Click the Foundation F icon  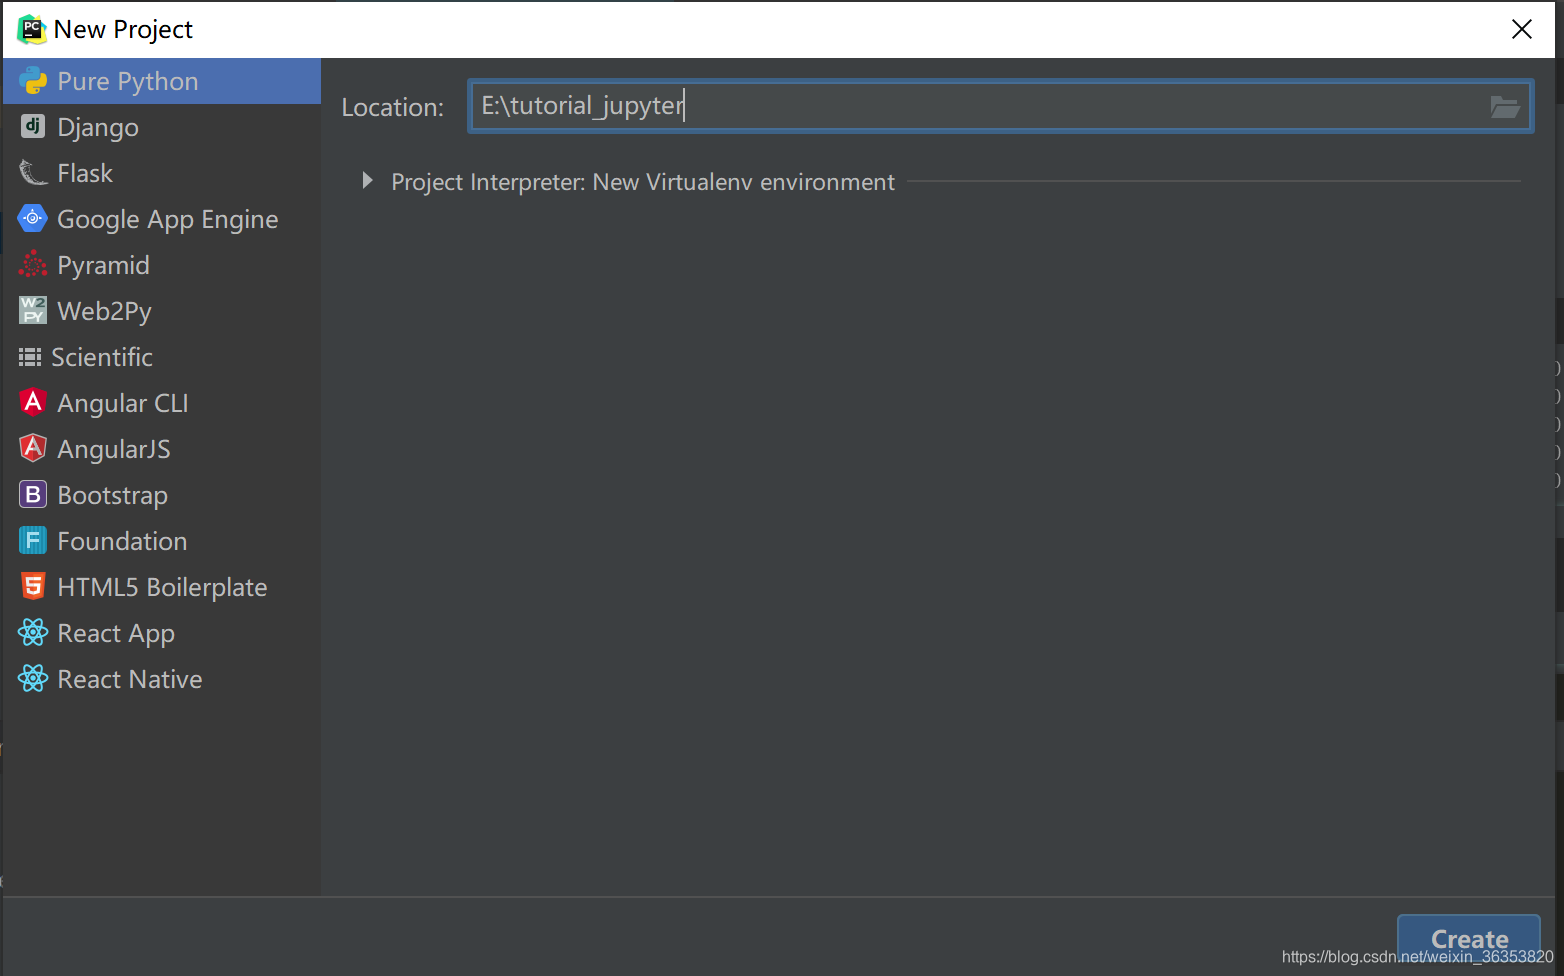[x=33, y=540]
